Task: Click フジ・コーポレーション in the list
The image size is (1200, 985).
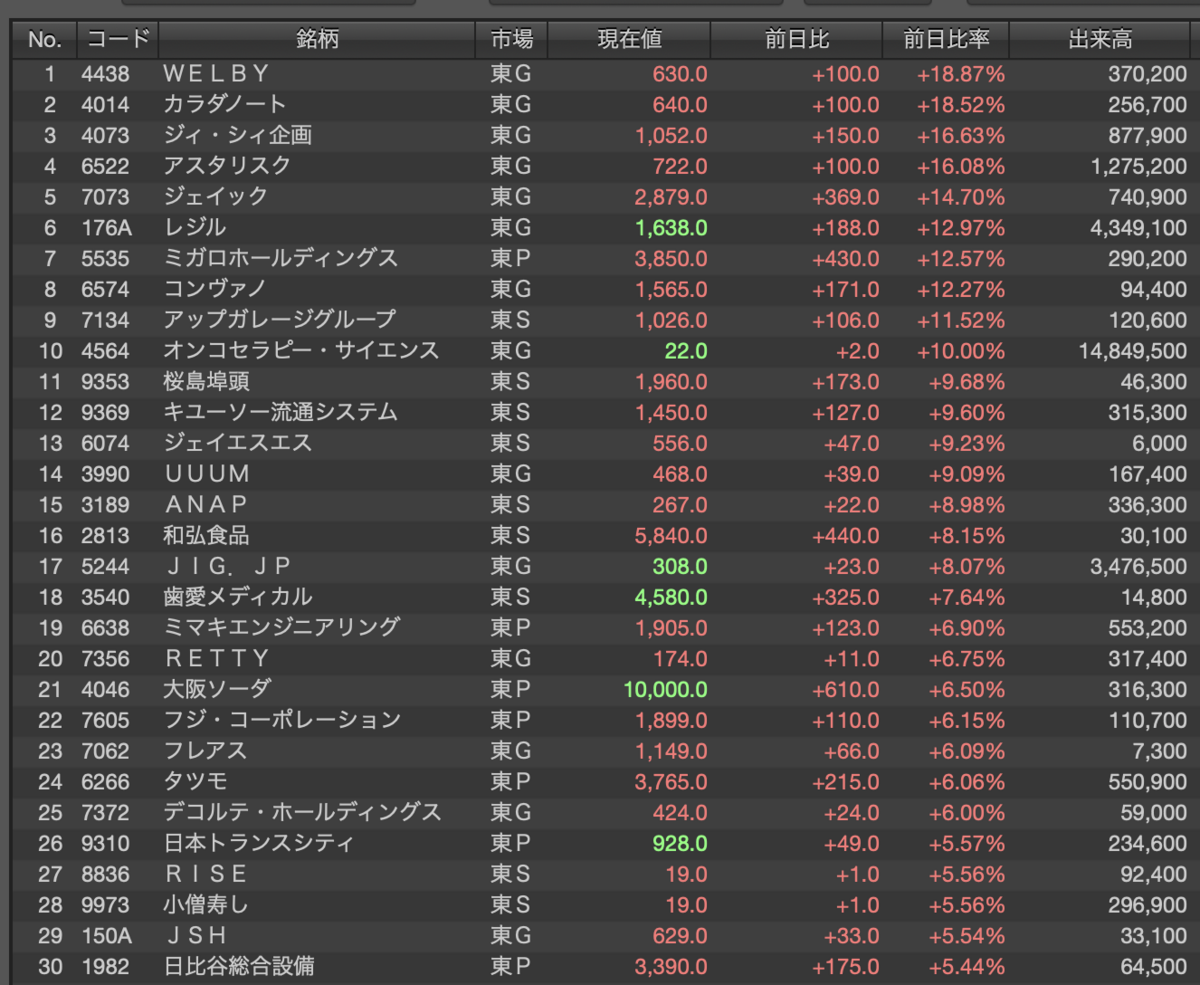Action: coord(281,720)
